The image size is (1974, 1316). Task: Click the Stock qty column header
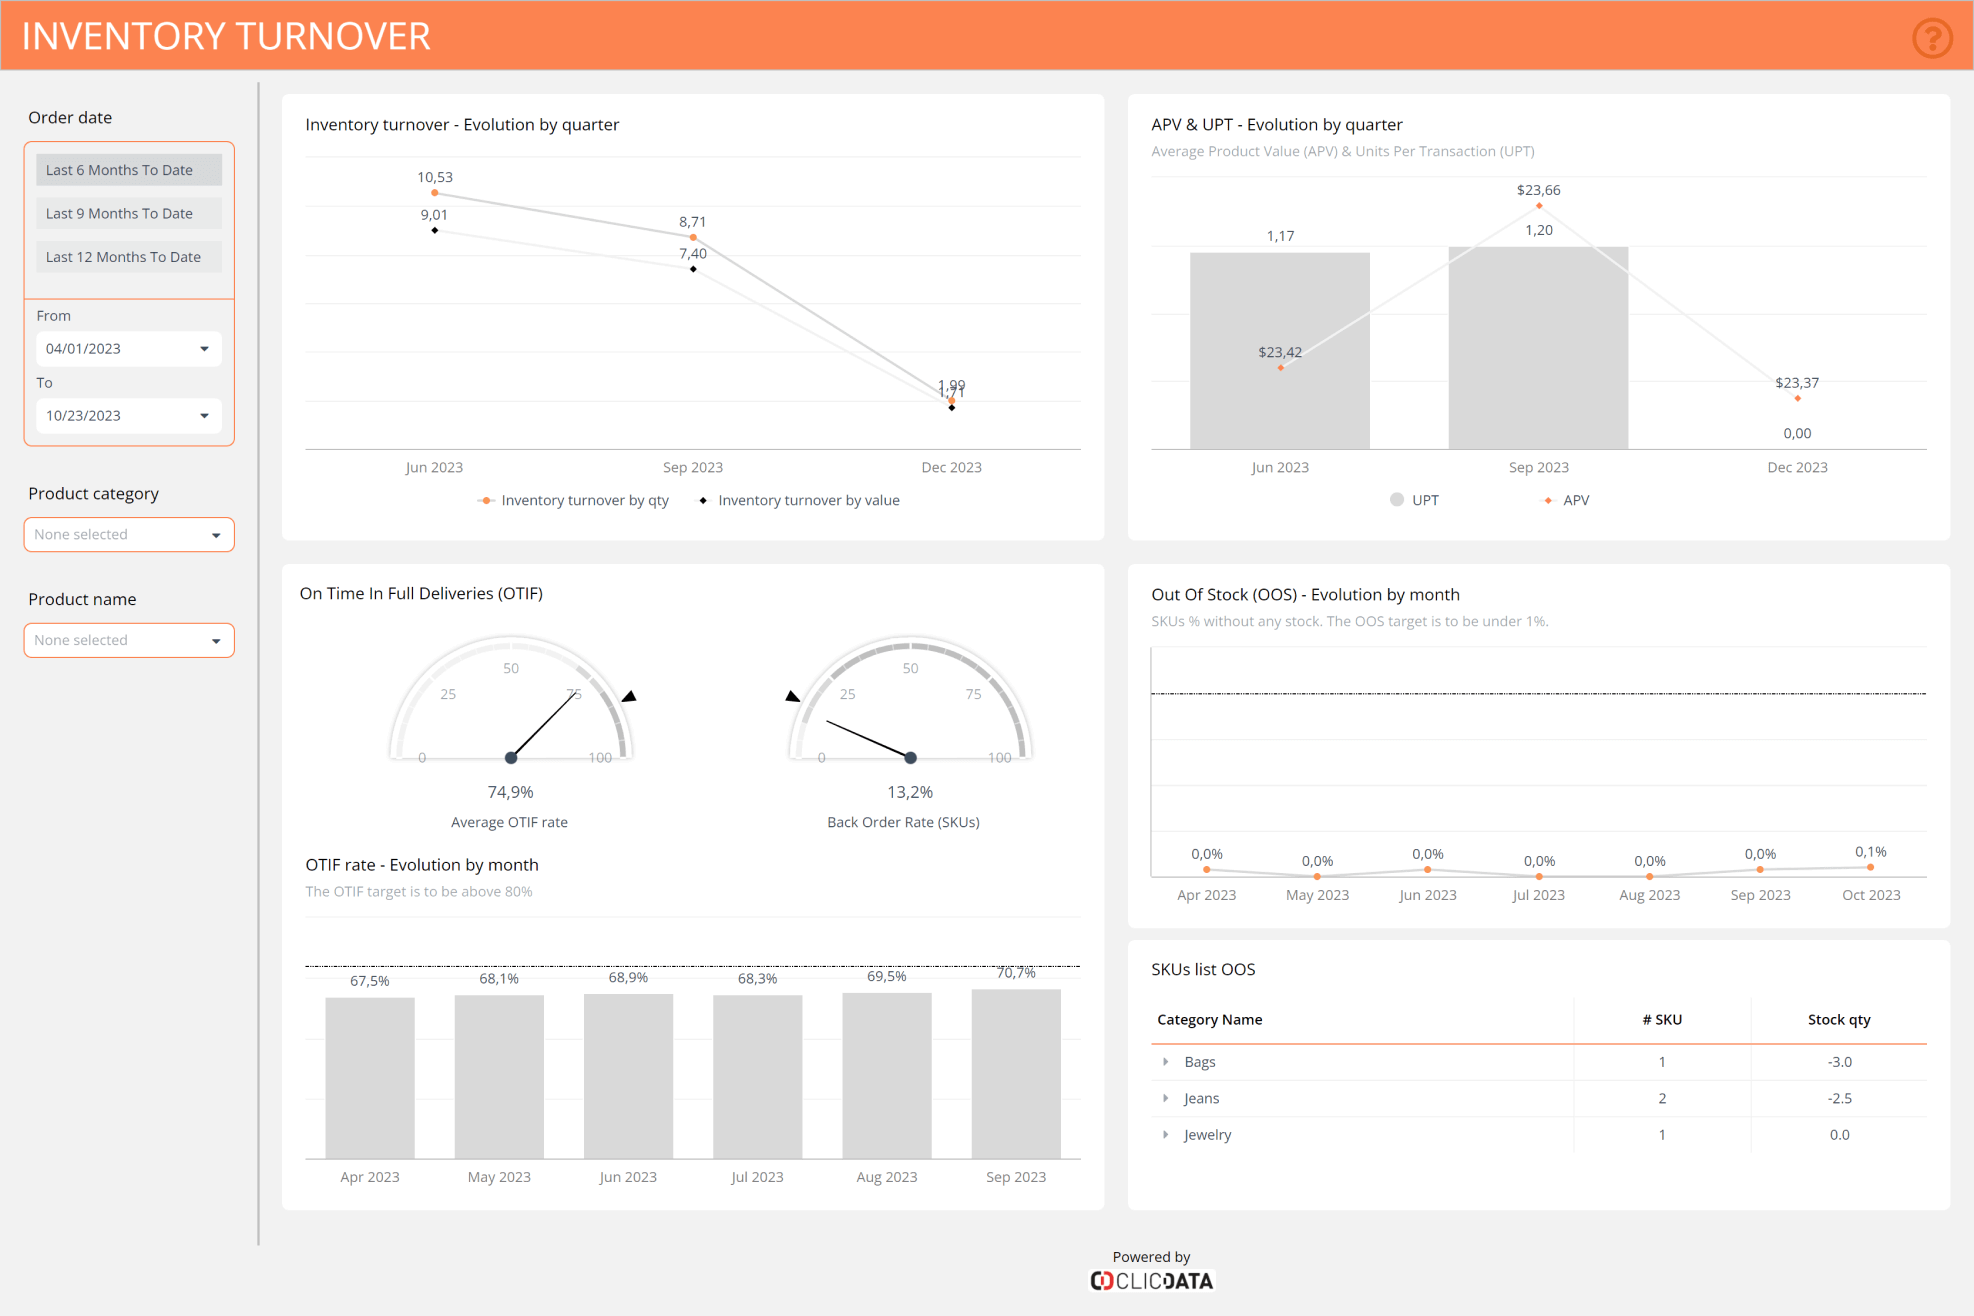[x=1838, y=1020]
